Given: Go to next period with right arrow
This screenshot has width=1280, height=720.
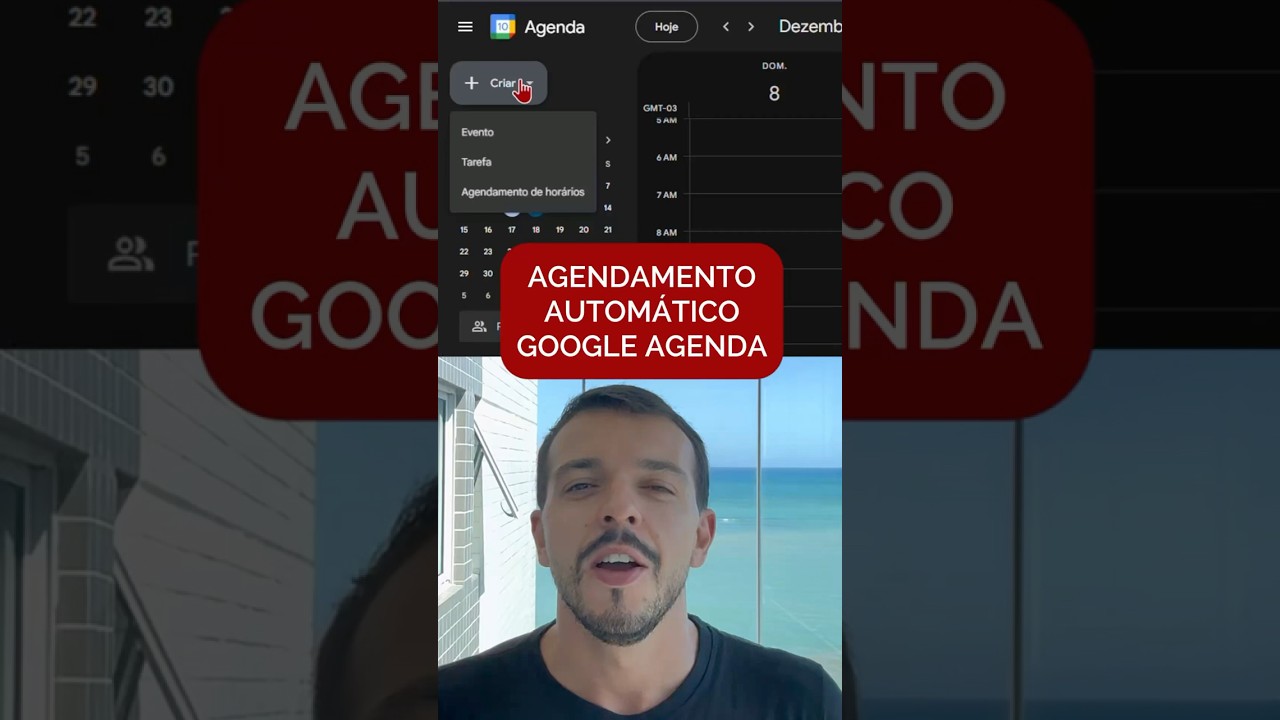Looking at the screenshot, I should pos(751,27).
